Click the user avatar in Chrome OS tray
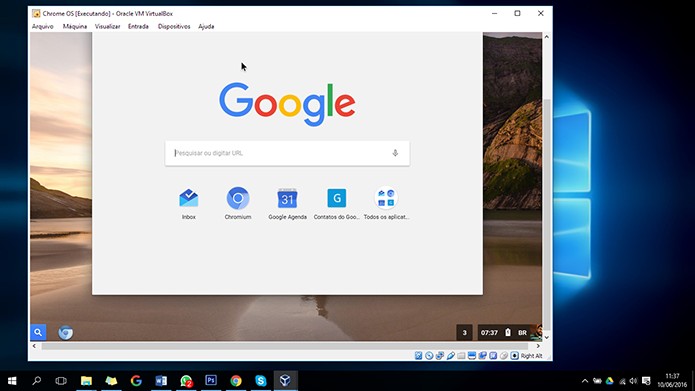695x391 pixels. pyautogui.click(x=536, y=332)
